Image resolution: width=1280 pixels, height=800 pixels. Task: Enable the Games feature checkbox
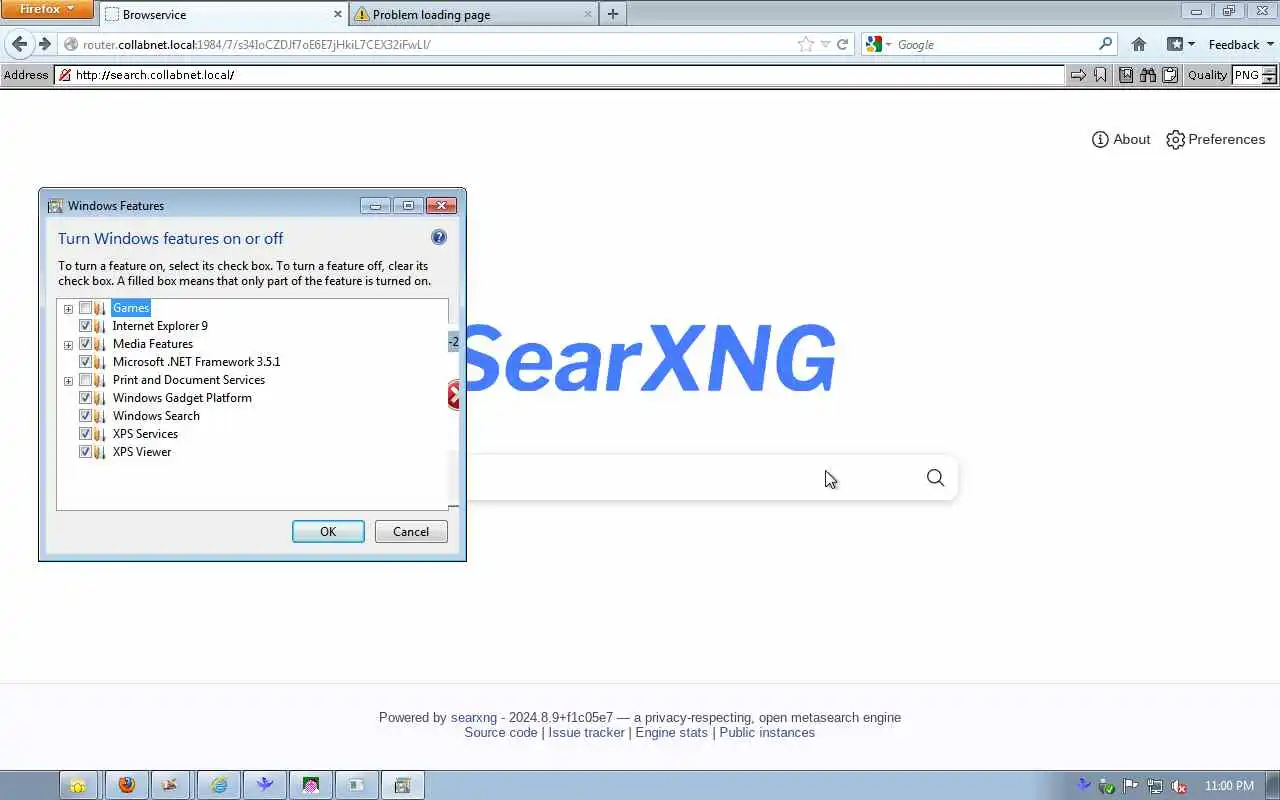pos(85,308)
